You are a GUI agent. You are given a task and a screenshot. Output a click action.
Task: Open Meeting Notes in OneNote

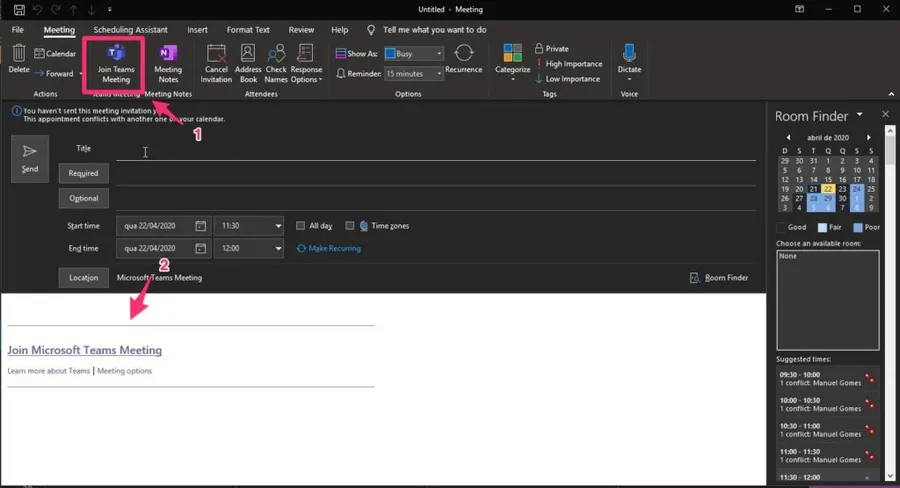tap(168, 53)
